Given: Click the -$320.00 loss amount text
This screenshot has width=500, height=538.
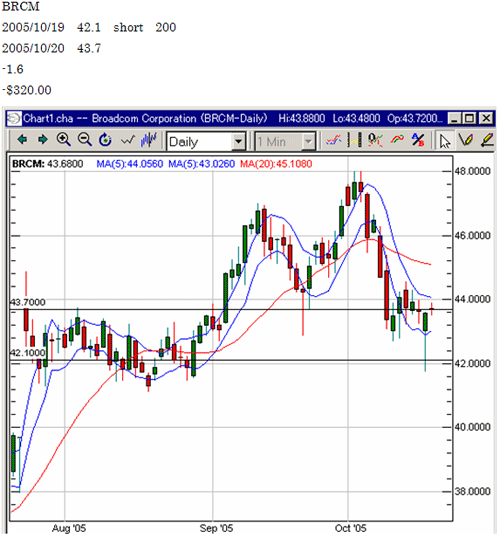Looking at the screenshot, I should pyautogui.click(x=27, y=90).
